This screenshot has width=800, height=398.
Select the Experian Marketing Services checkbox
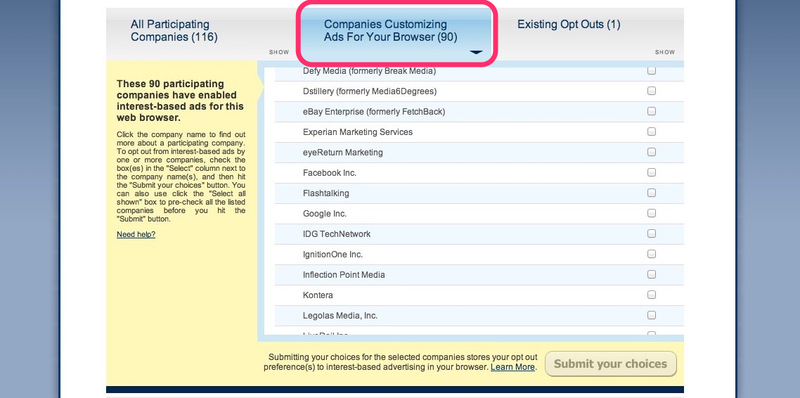click(x=652, y=132)
